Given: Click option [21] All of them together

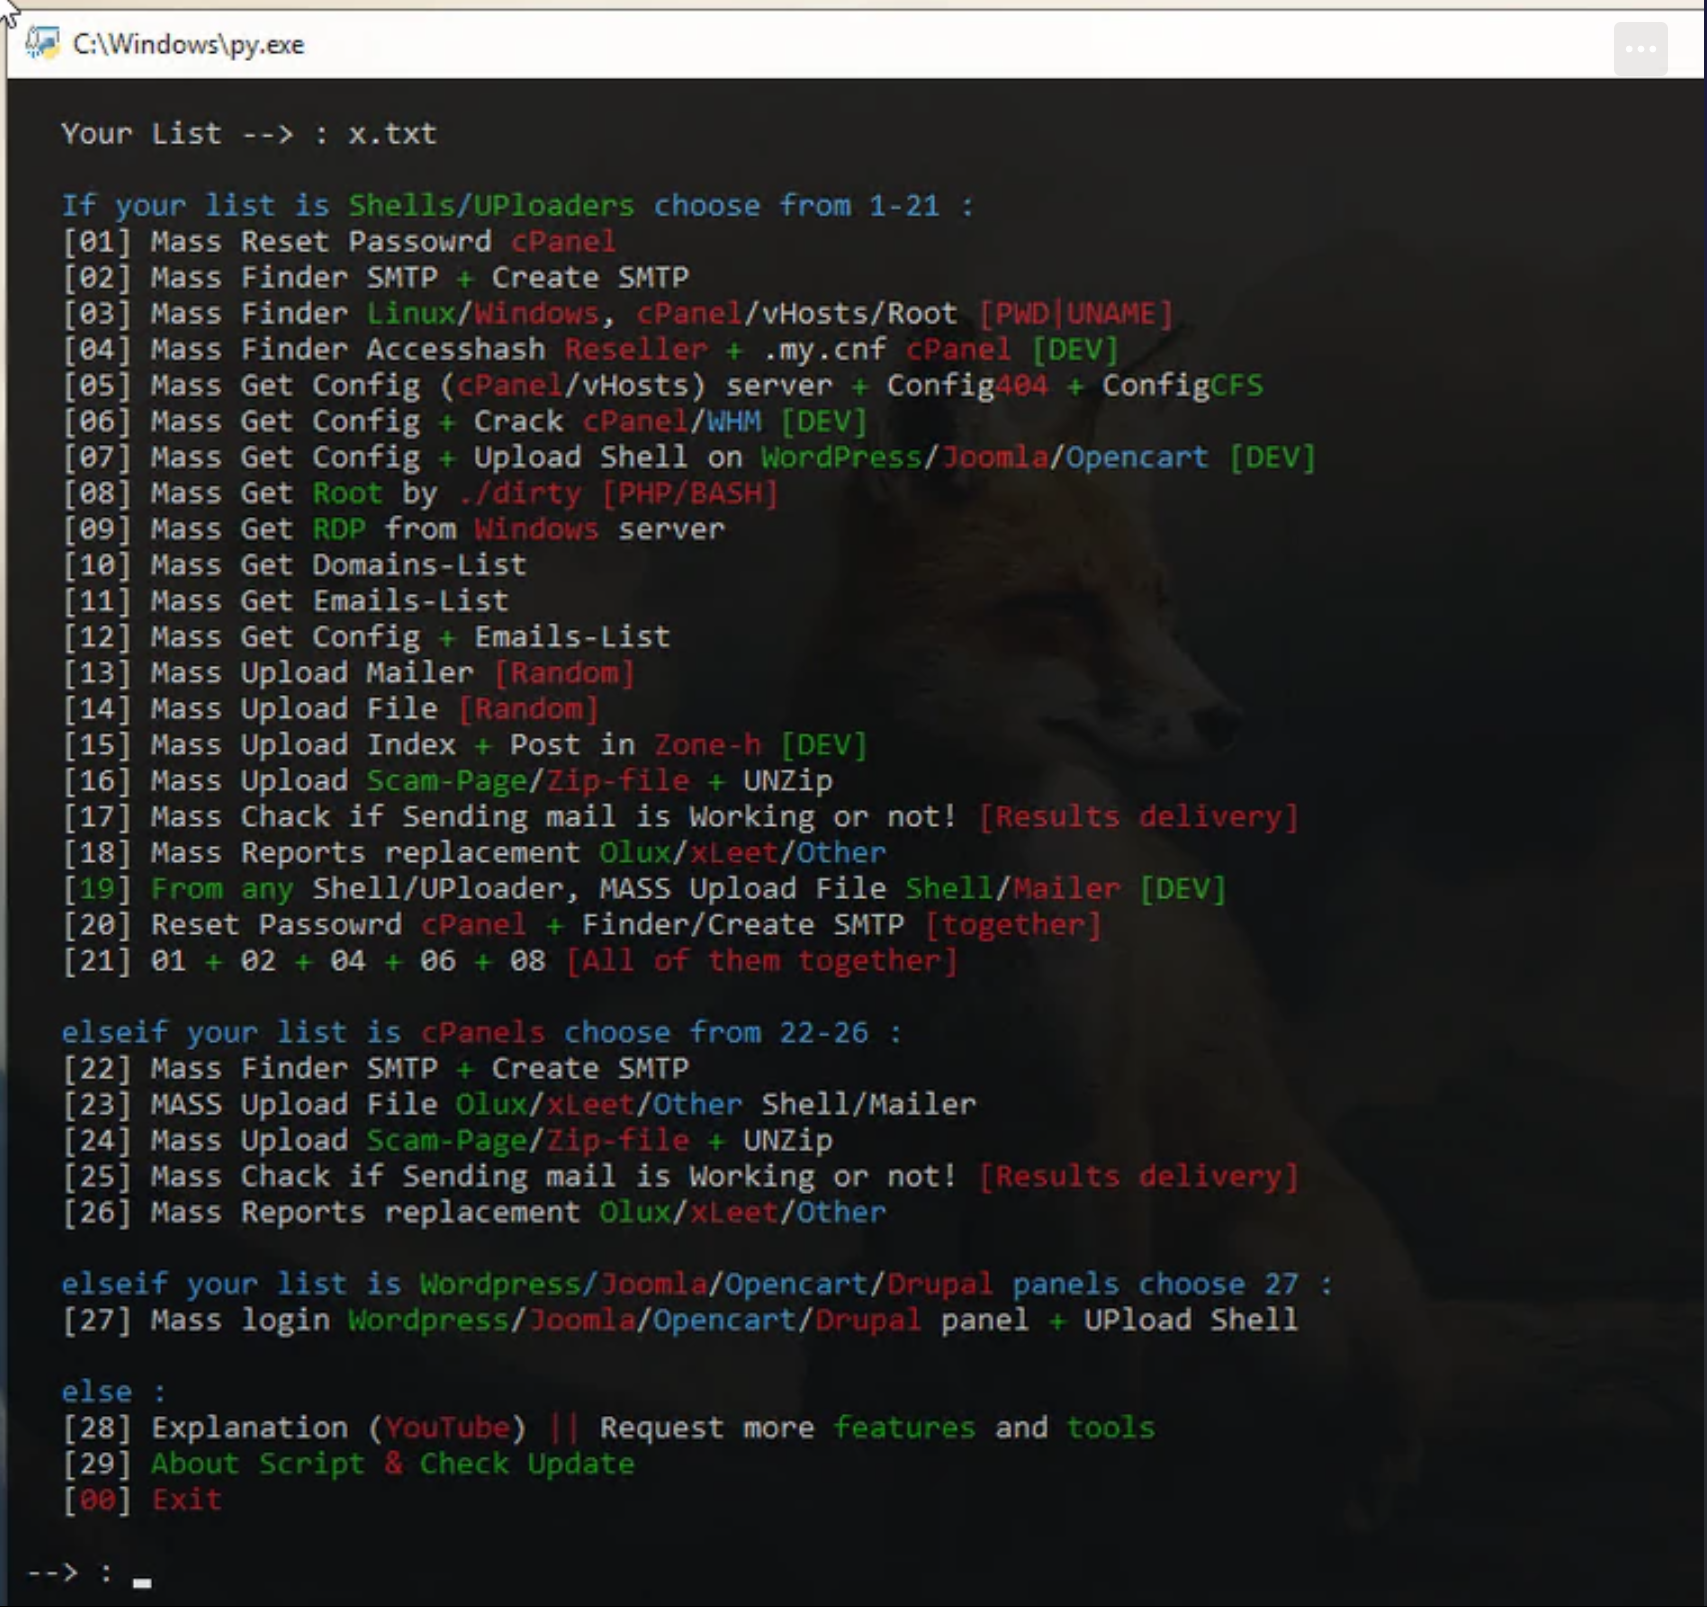Looking at the screenshot, I should point(510,961).
